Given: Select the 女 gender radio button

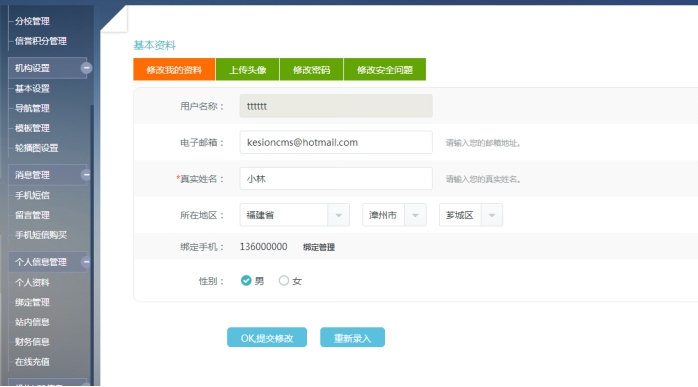Looking at the screenshot, I should click(x=284, y=281).
